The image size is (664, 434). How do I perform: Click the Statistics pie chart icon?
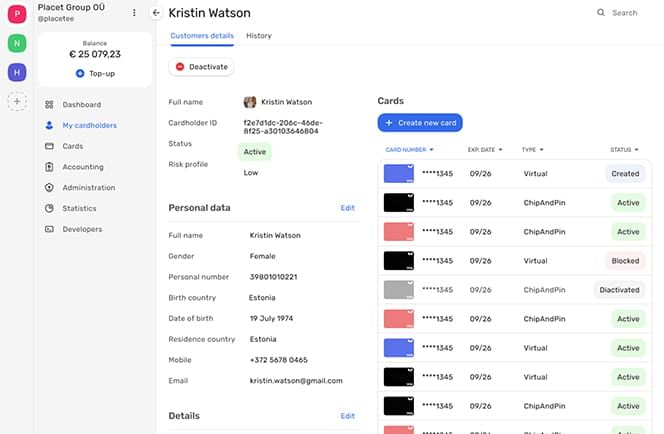coord(49,208)
